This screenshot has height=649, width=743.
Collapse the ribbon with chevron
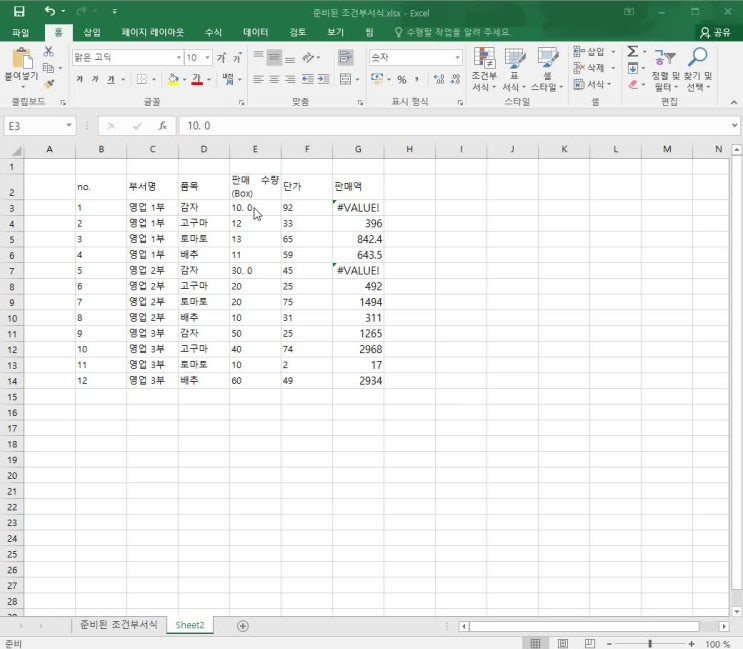[x=734, y=102]
